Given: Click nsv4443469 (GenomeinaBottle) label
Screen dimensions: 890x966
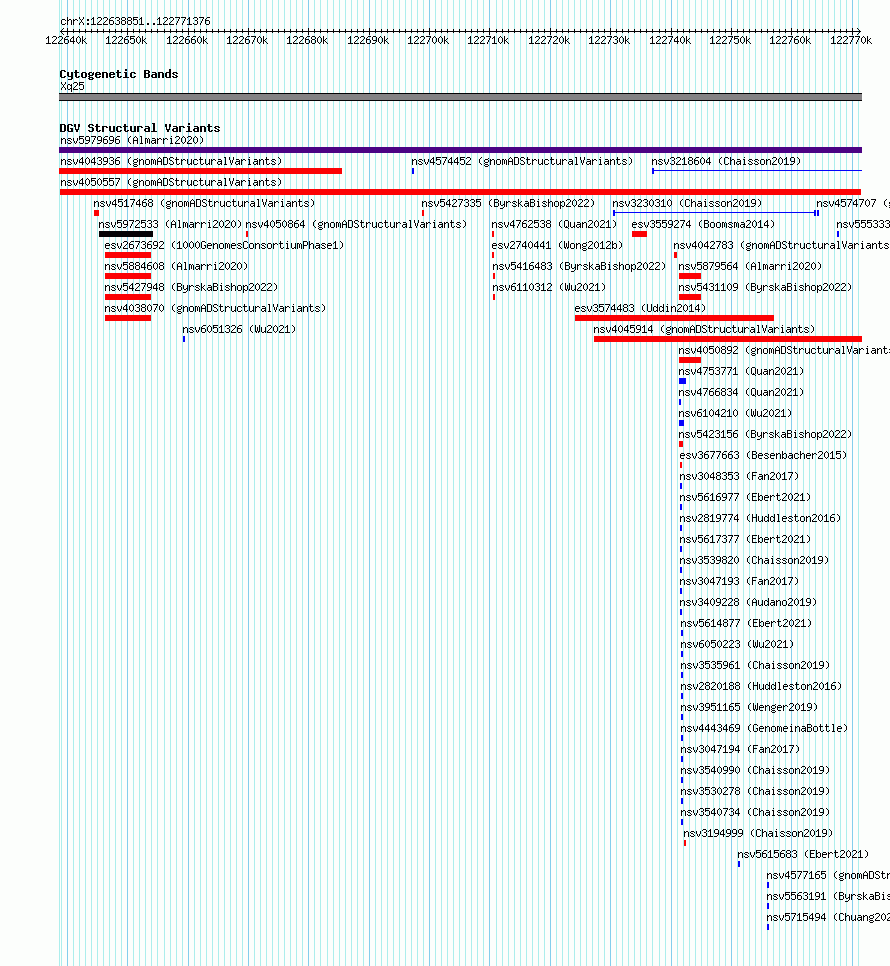Looking at the screenshot, I should 764,727.
